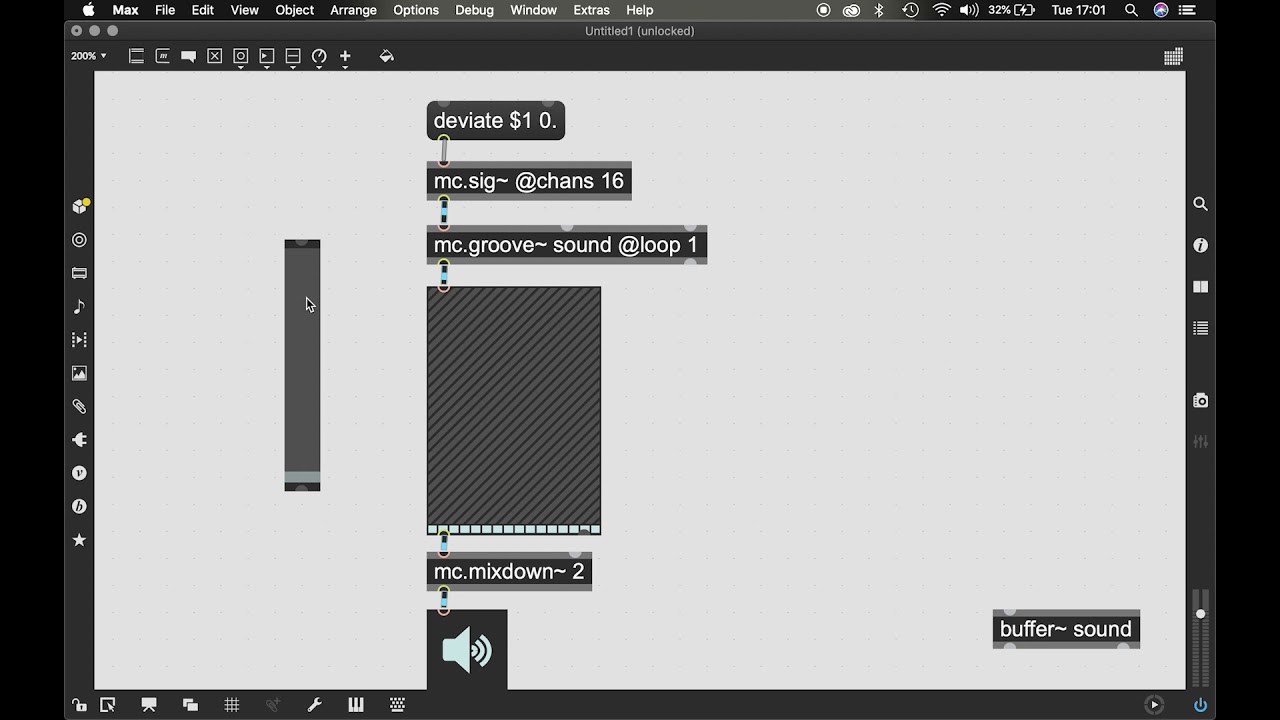The image size is (1280, 720).
Task: Select the deviate $1 0. message box
Action: click(496, 121)
